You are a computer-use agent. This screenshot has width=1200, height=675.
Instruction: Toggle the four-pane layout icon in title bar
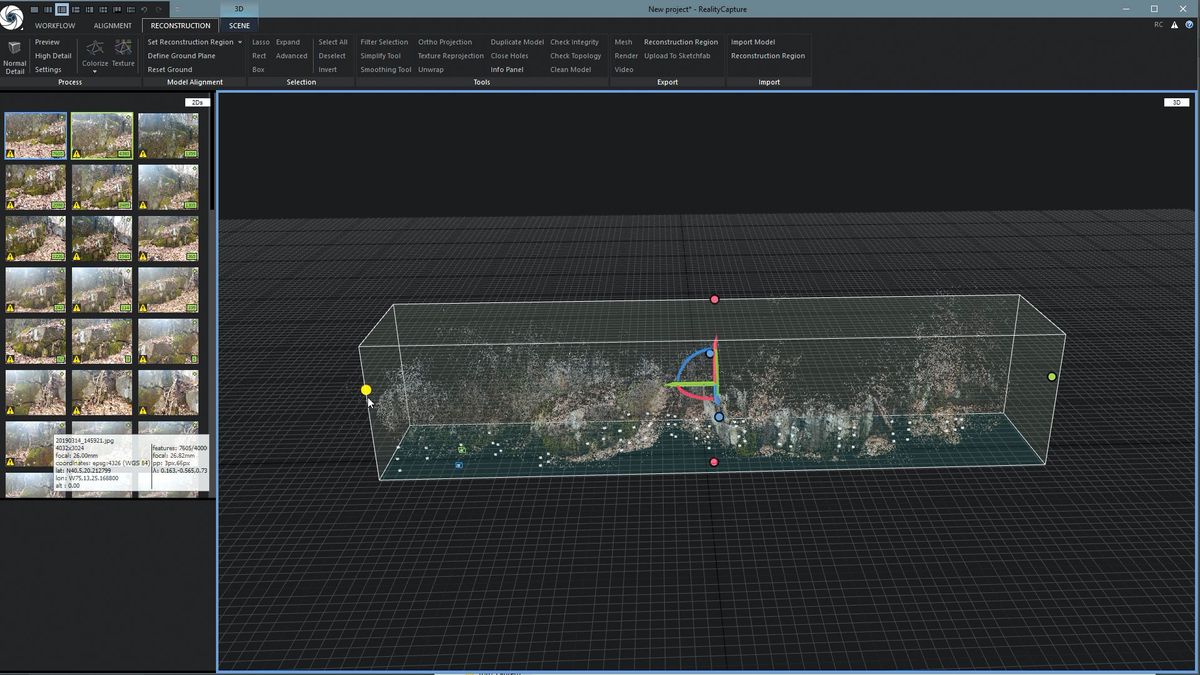(104, 10)
